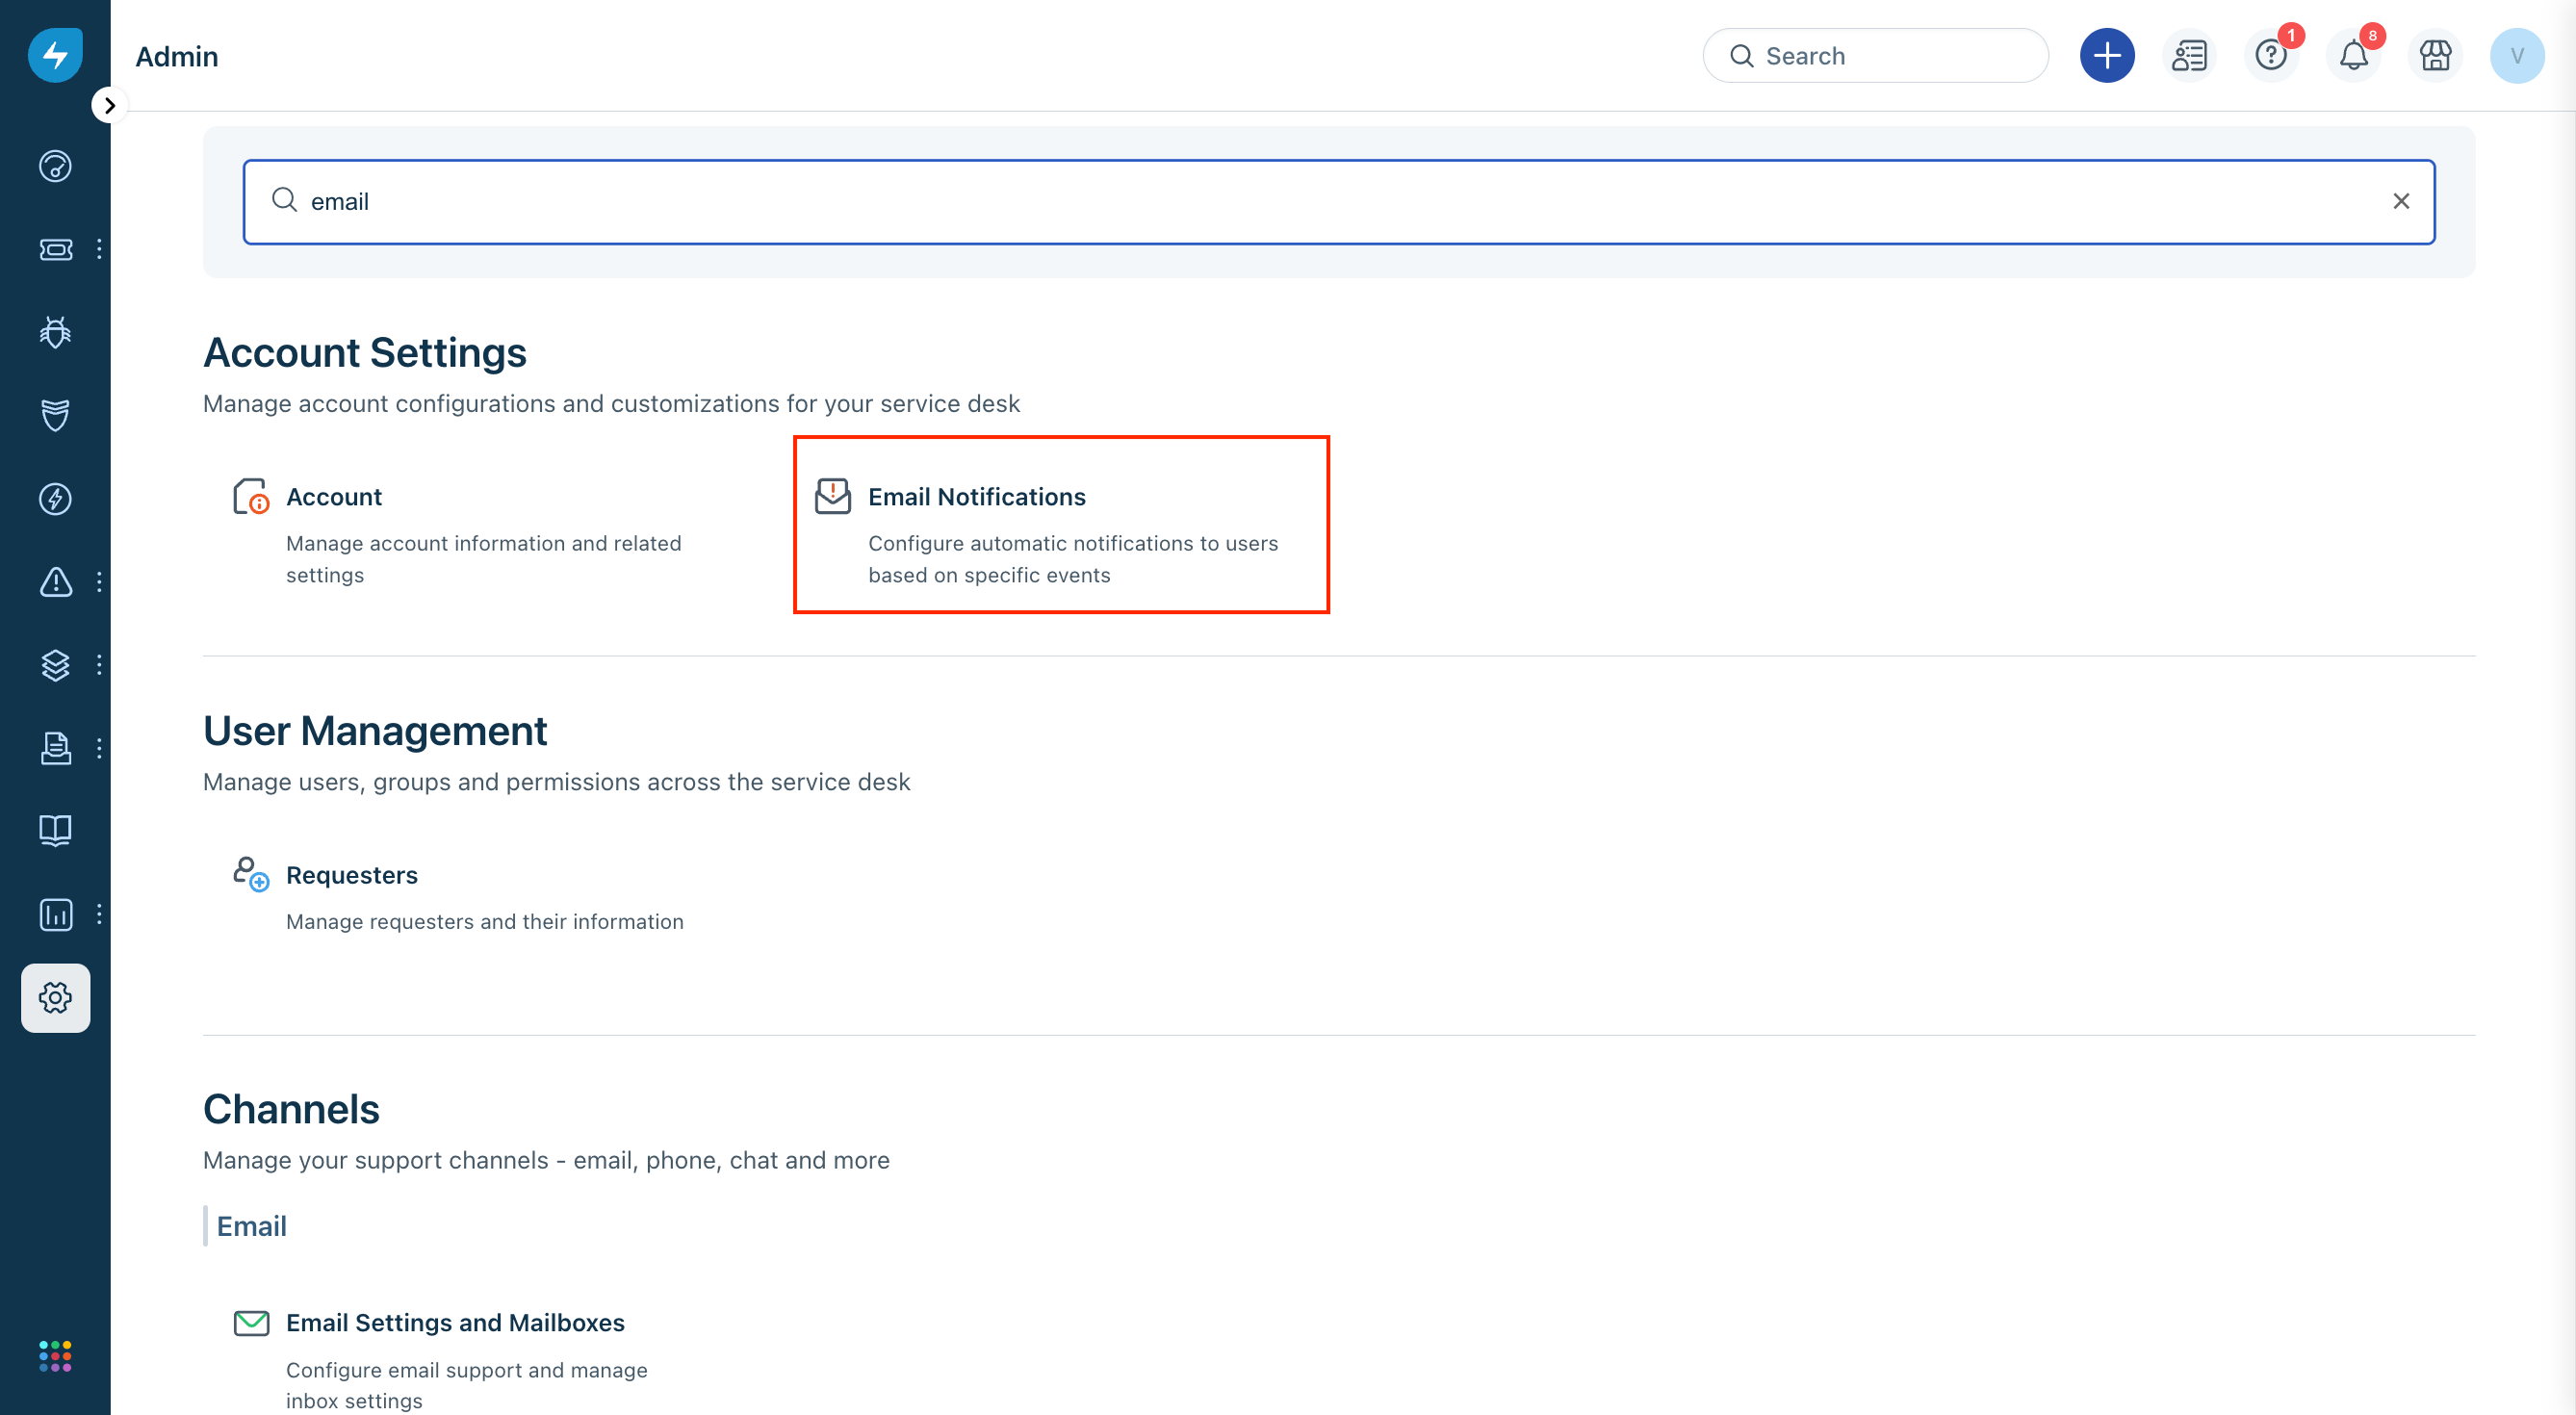Click the blue plus create-new button
This screenshot has height=1415, width=2576.
(x=2106, y=56)
